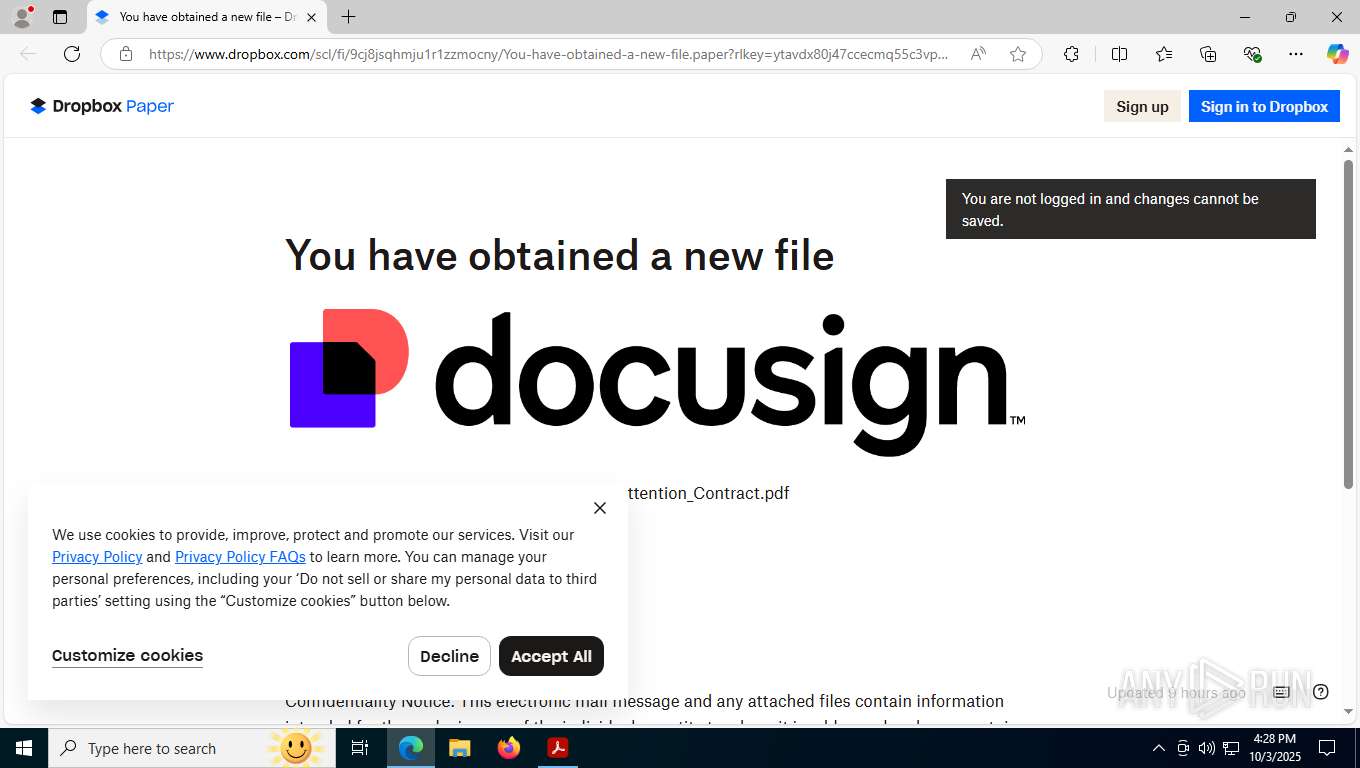Screen dimensions: 1360x768
Task: Open the volume control icon
Action: tap(1207, 748)
